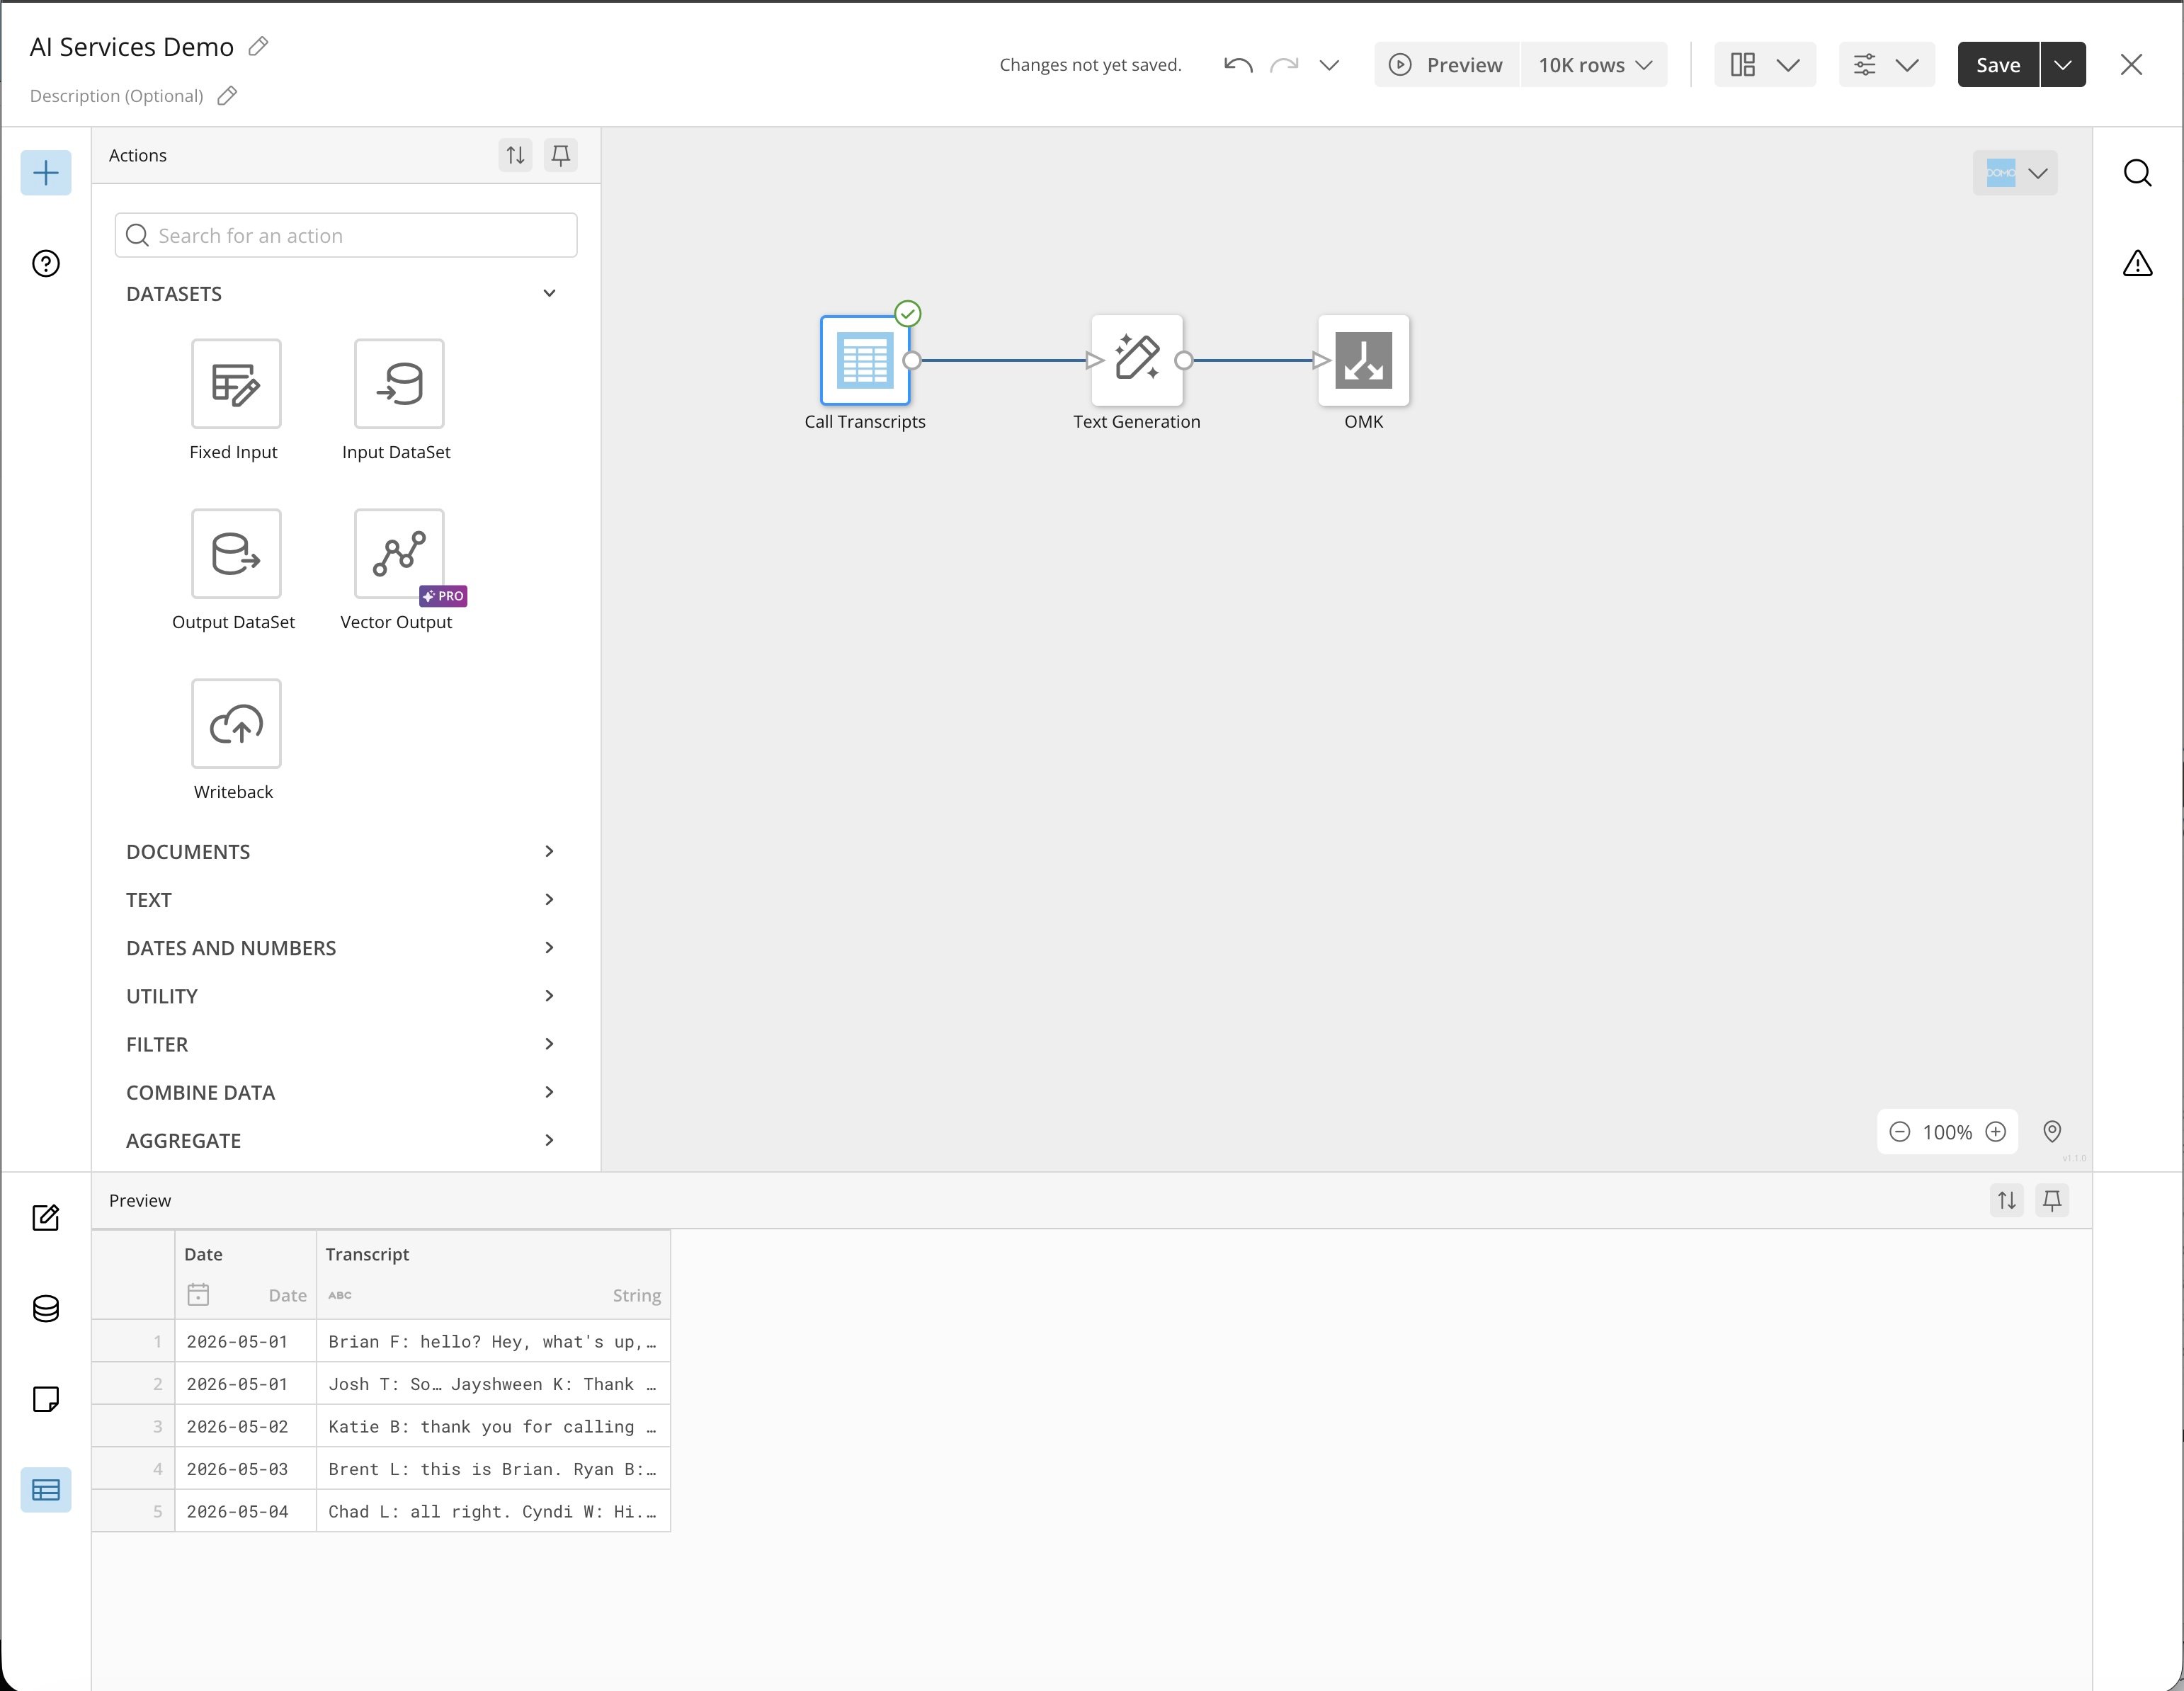Swap the Preview panel position
Screen dimensions: 2184x1691
click(2006, 1200)
